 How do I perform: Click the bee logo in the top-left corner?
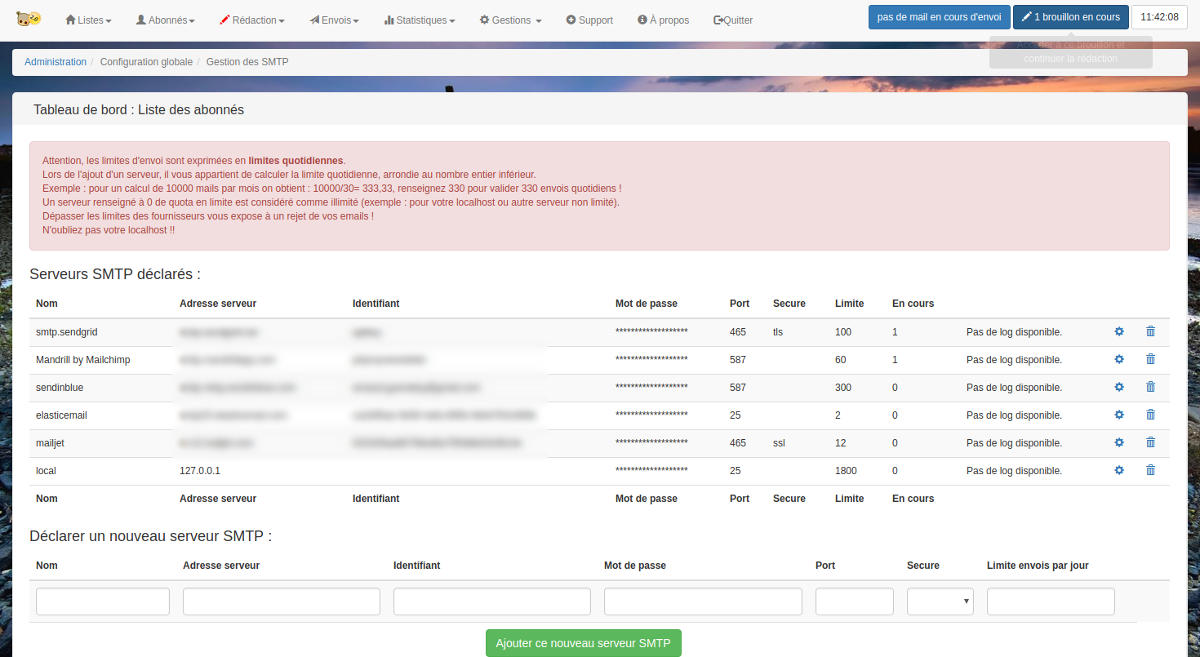[x=28, y=17]
